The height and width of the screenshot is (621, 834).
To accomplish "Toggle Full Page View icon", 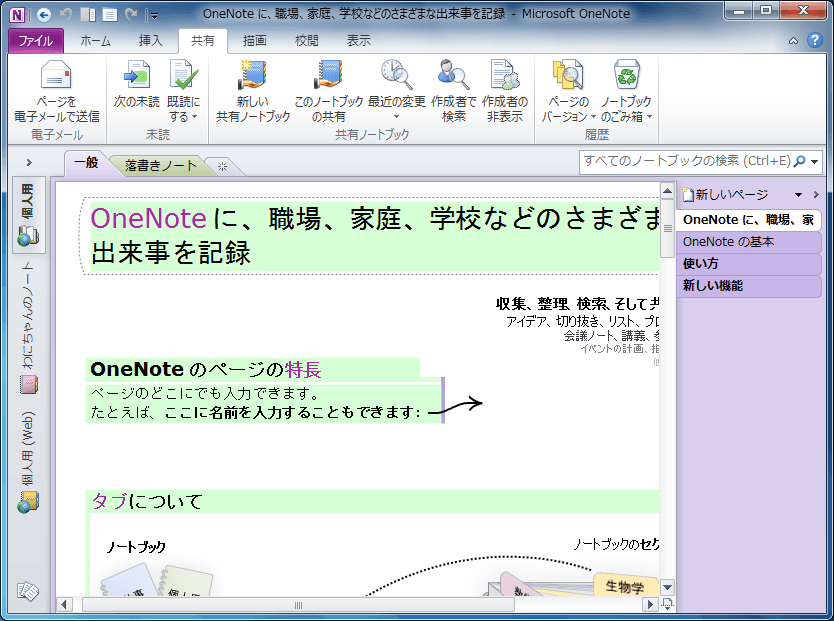I will point(110,15).
